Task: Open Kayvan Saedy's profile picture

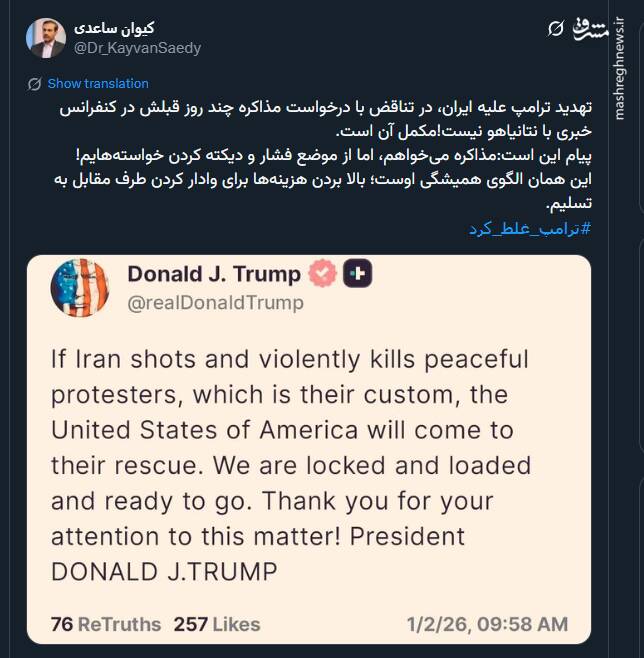Action: tap(45, 37)
